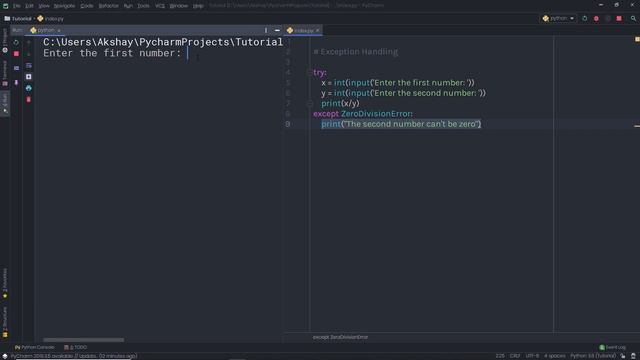The height and width of the screenshot is (360, 640).
Task: Hide the Run tool window with minus icon
Action: (x=277, y=30)
